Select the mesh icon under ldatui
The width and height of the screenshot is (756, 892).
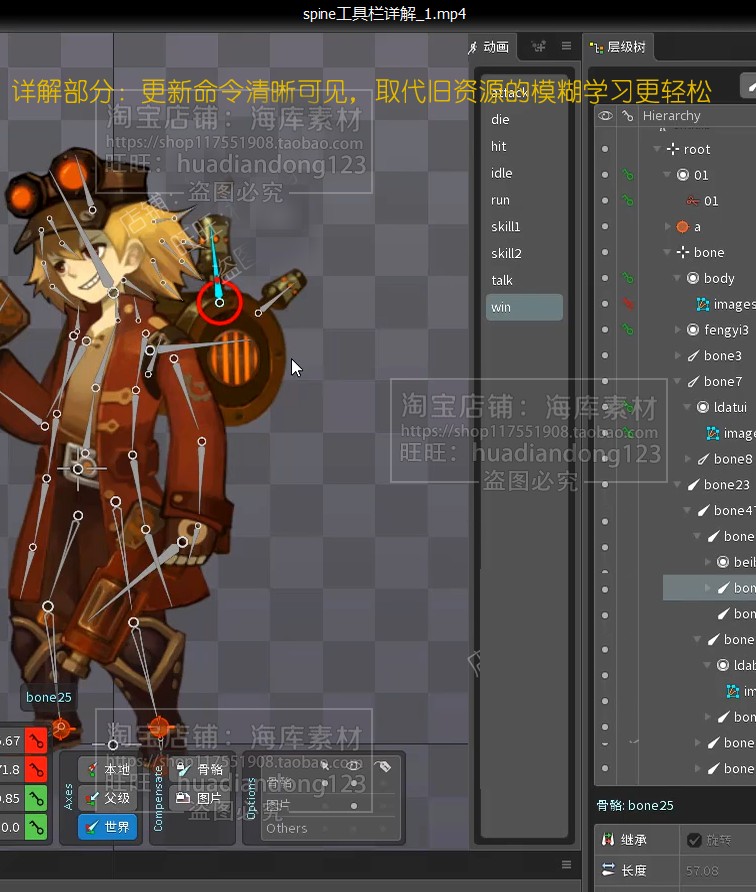(x=713, y=433)
